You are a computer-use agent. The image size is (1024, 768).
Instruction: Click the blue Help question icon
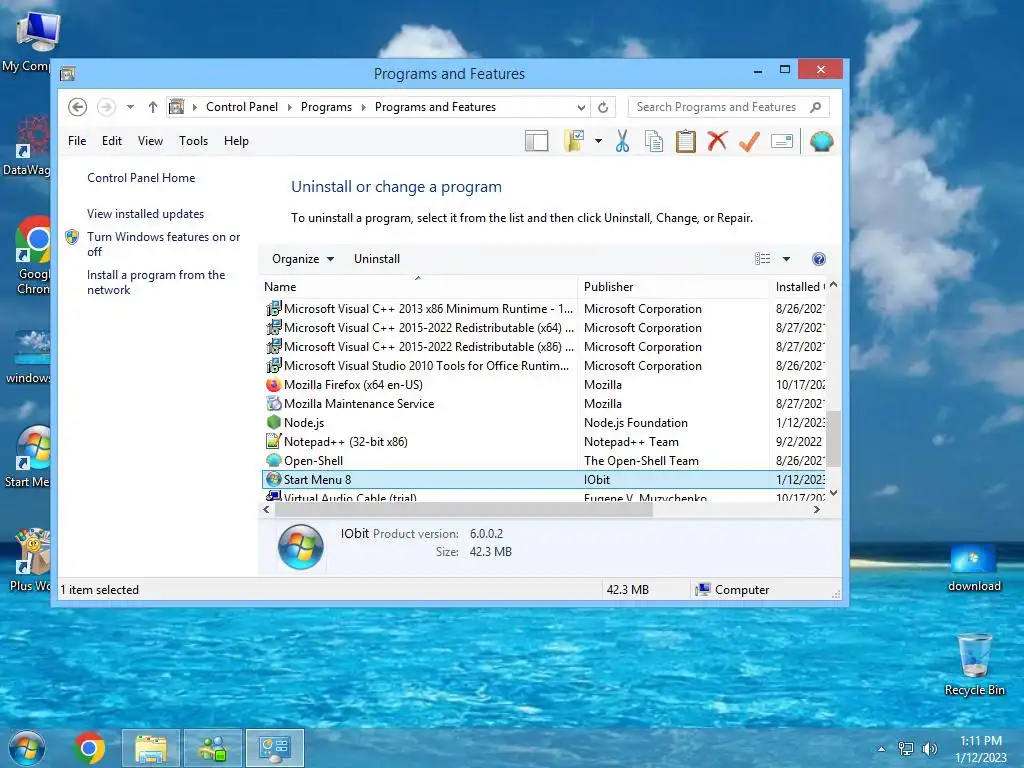tap(819, 259)
